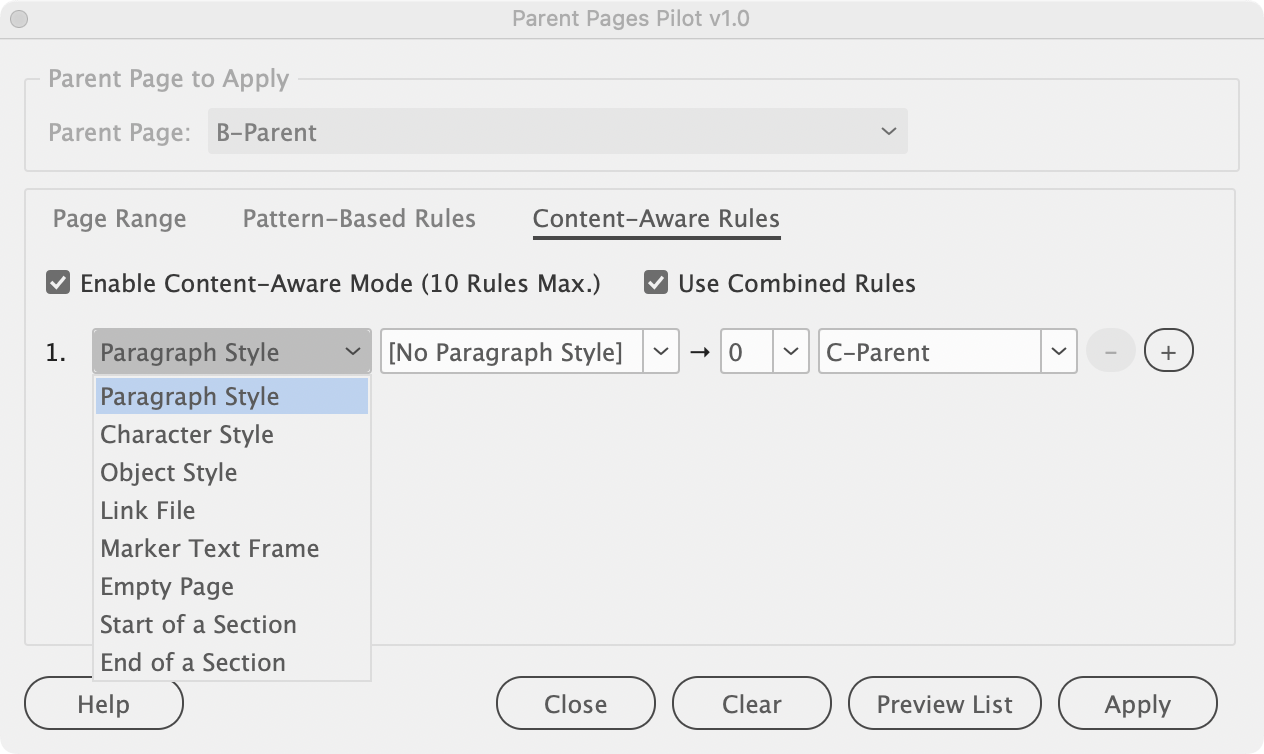Viewport: 1264px width, 754px height.
Task: Toggle Enable Content-Aware Mode checkbox
Action: click(58, 283)
